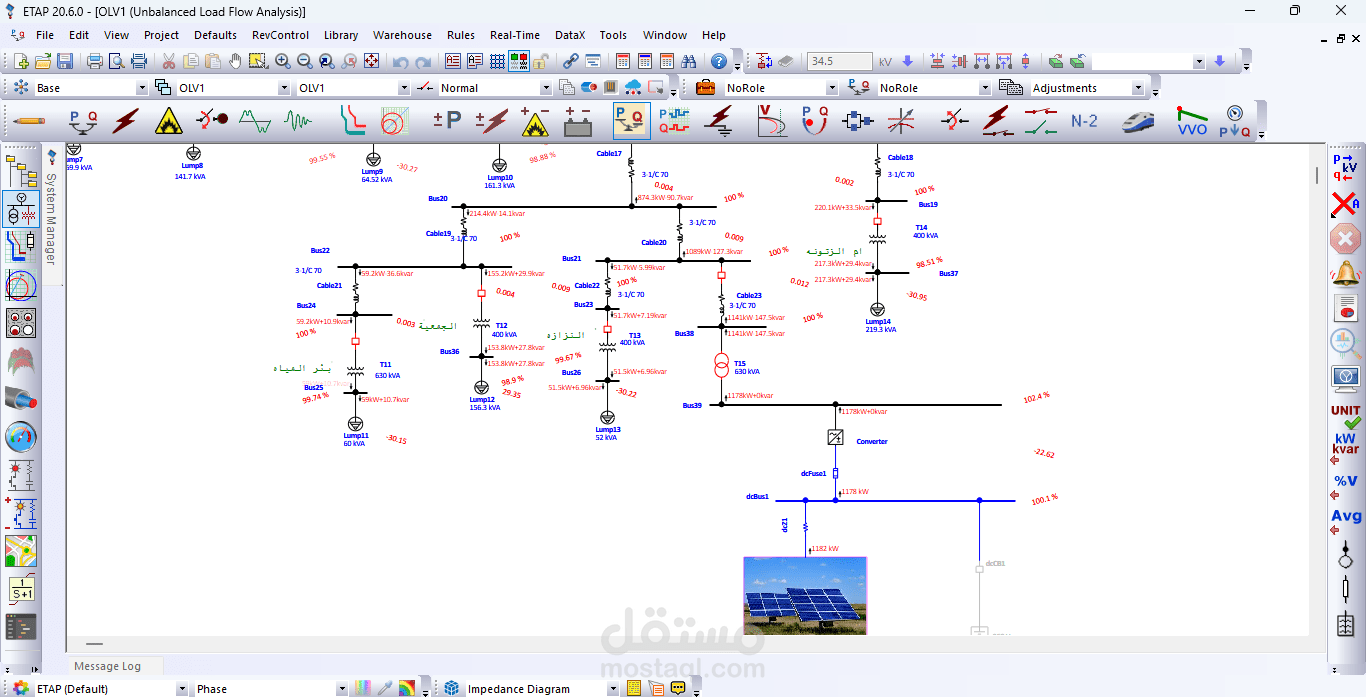Click the Help question mark icon
This screenshot has width=1366, height=697.
coord(719,61)
